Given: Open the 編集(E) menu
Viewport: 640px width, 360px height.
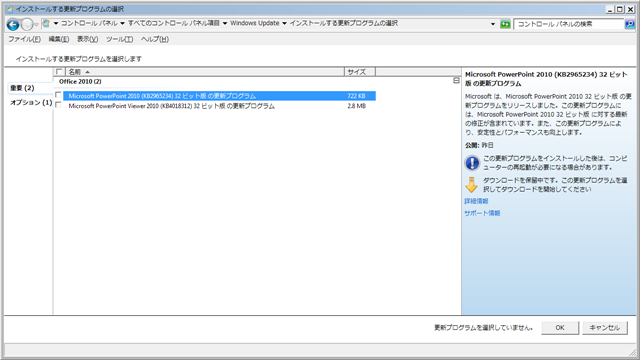Looking at the screenshot, I should tap(59, 39).
